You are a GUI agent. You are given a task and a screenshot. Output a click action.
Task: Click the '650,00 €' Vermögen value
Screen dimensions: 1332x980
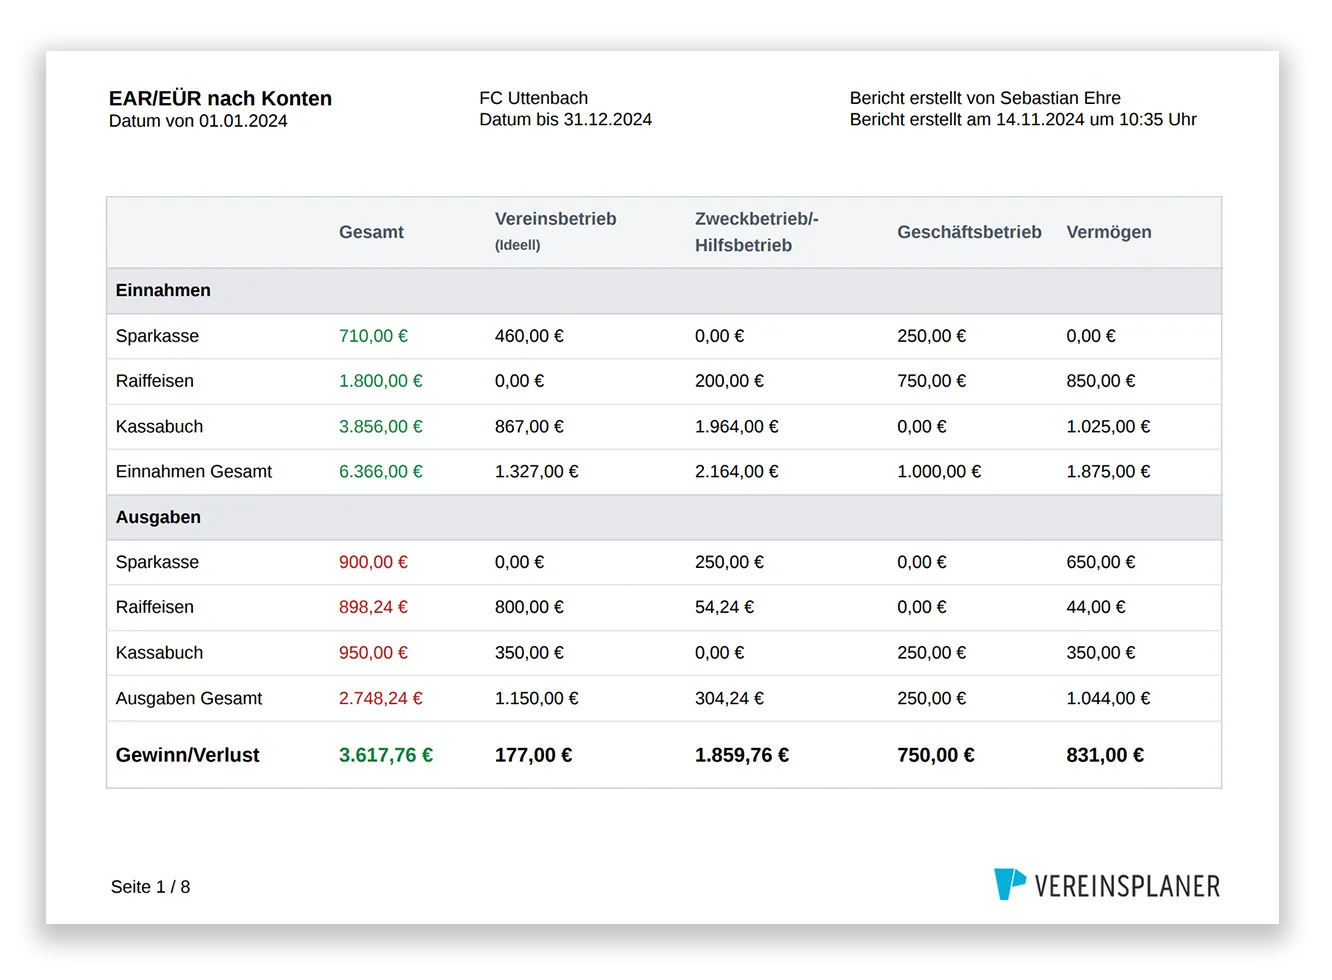[1100, 562]
